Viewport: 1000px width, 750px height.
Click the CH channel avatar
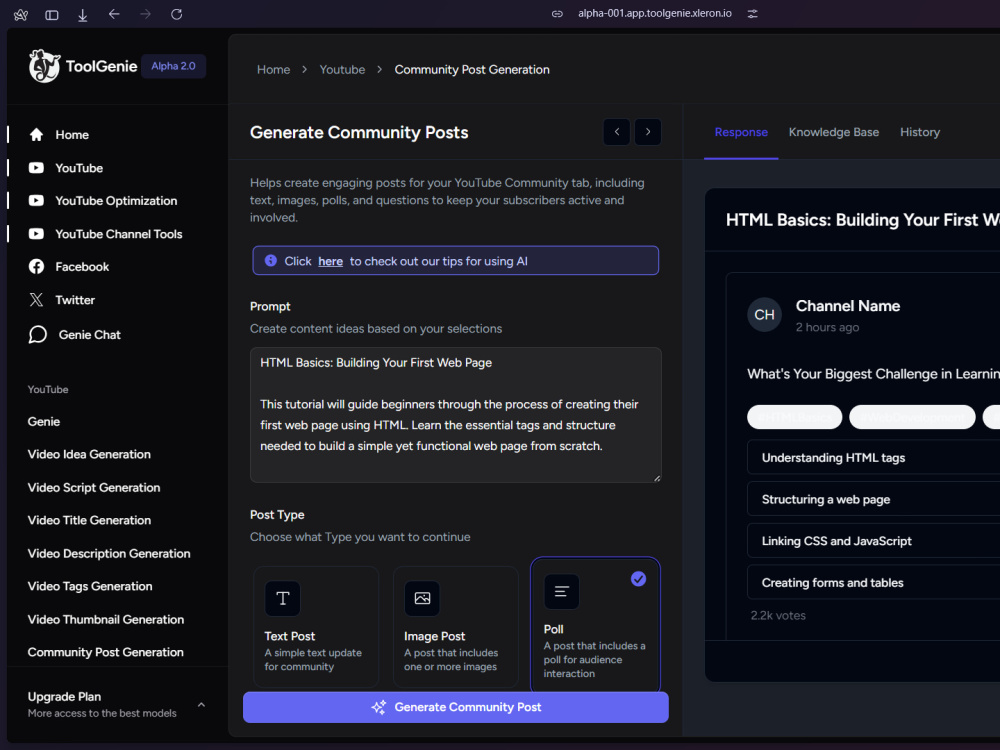point(765,314)
